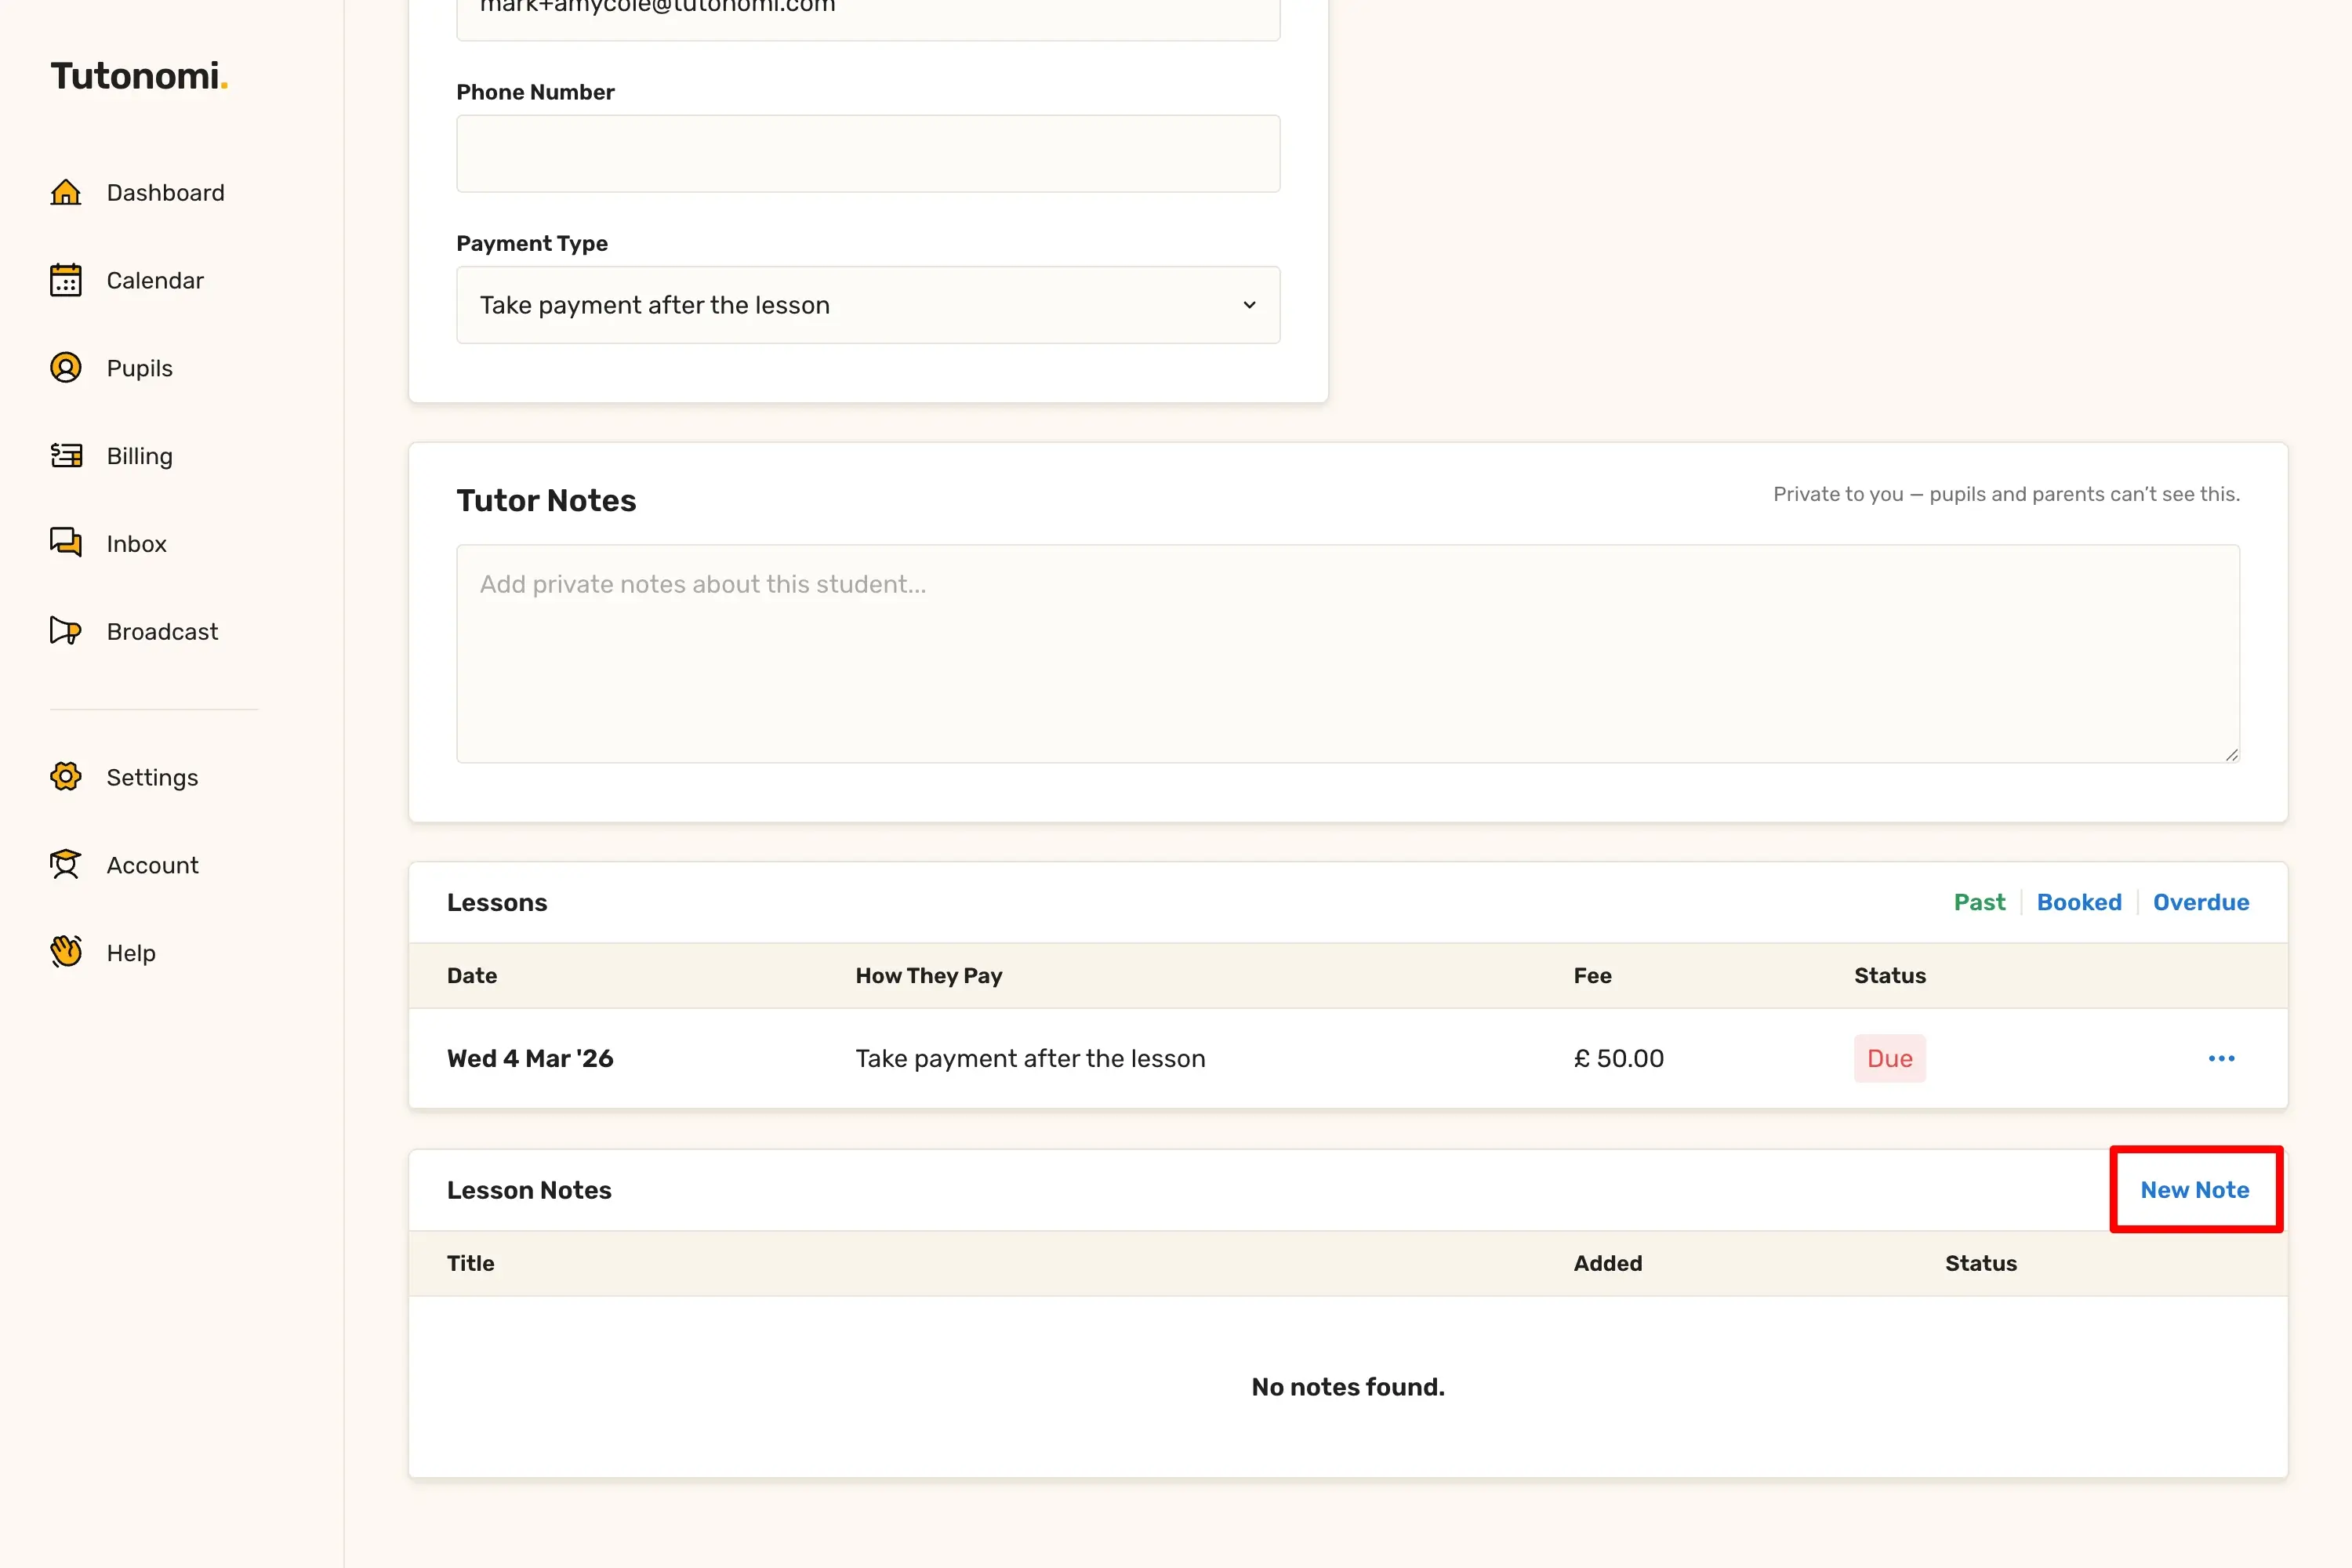Switch to the Past lessons filter
This screenshot has width=2352, height=1568.
pyautogui.click(x=1979, y=902)
